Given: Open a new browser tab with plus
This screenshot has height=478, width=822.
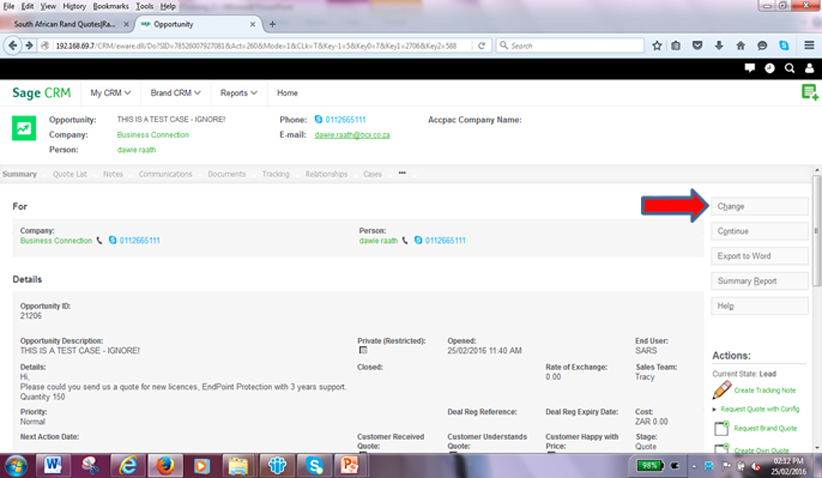Looking at the screenshot, I should click(x=272, y=24).
